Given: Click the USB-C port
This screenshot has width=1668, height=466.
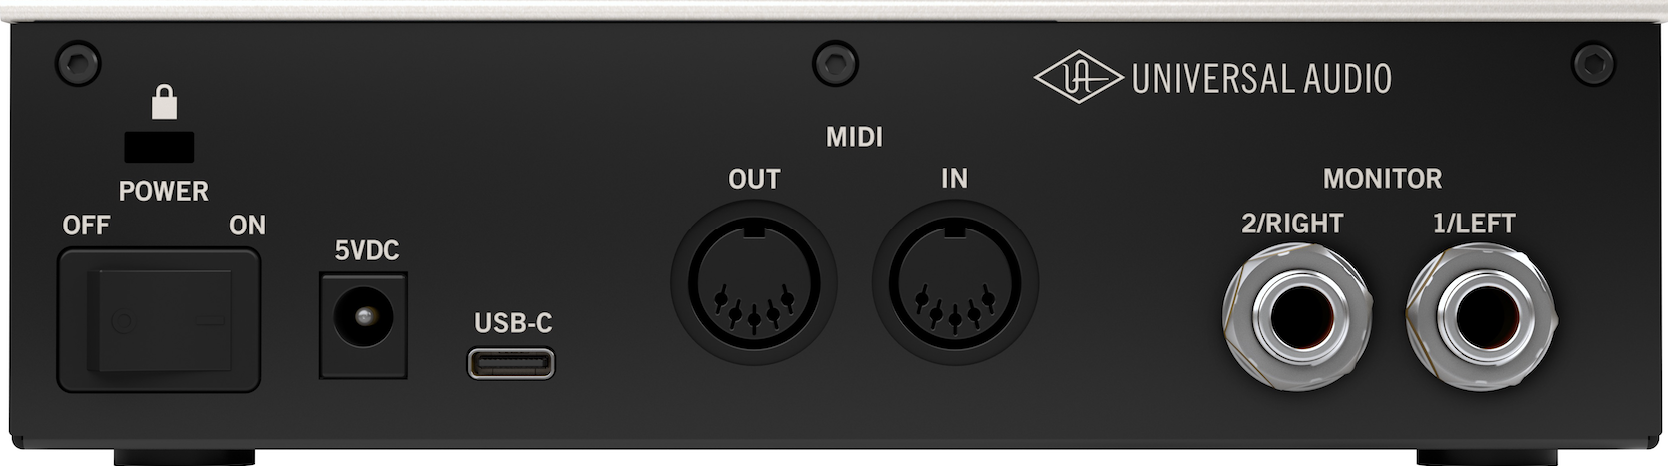Looking at the screenshot, I should (511, 363).
